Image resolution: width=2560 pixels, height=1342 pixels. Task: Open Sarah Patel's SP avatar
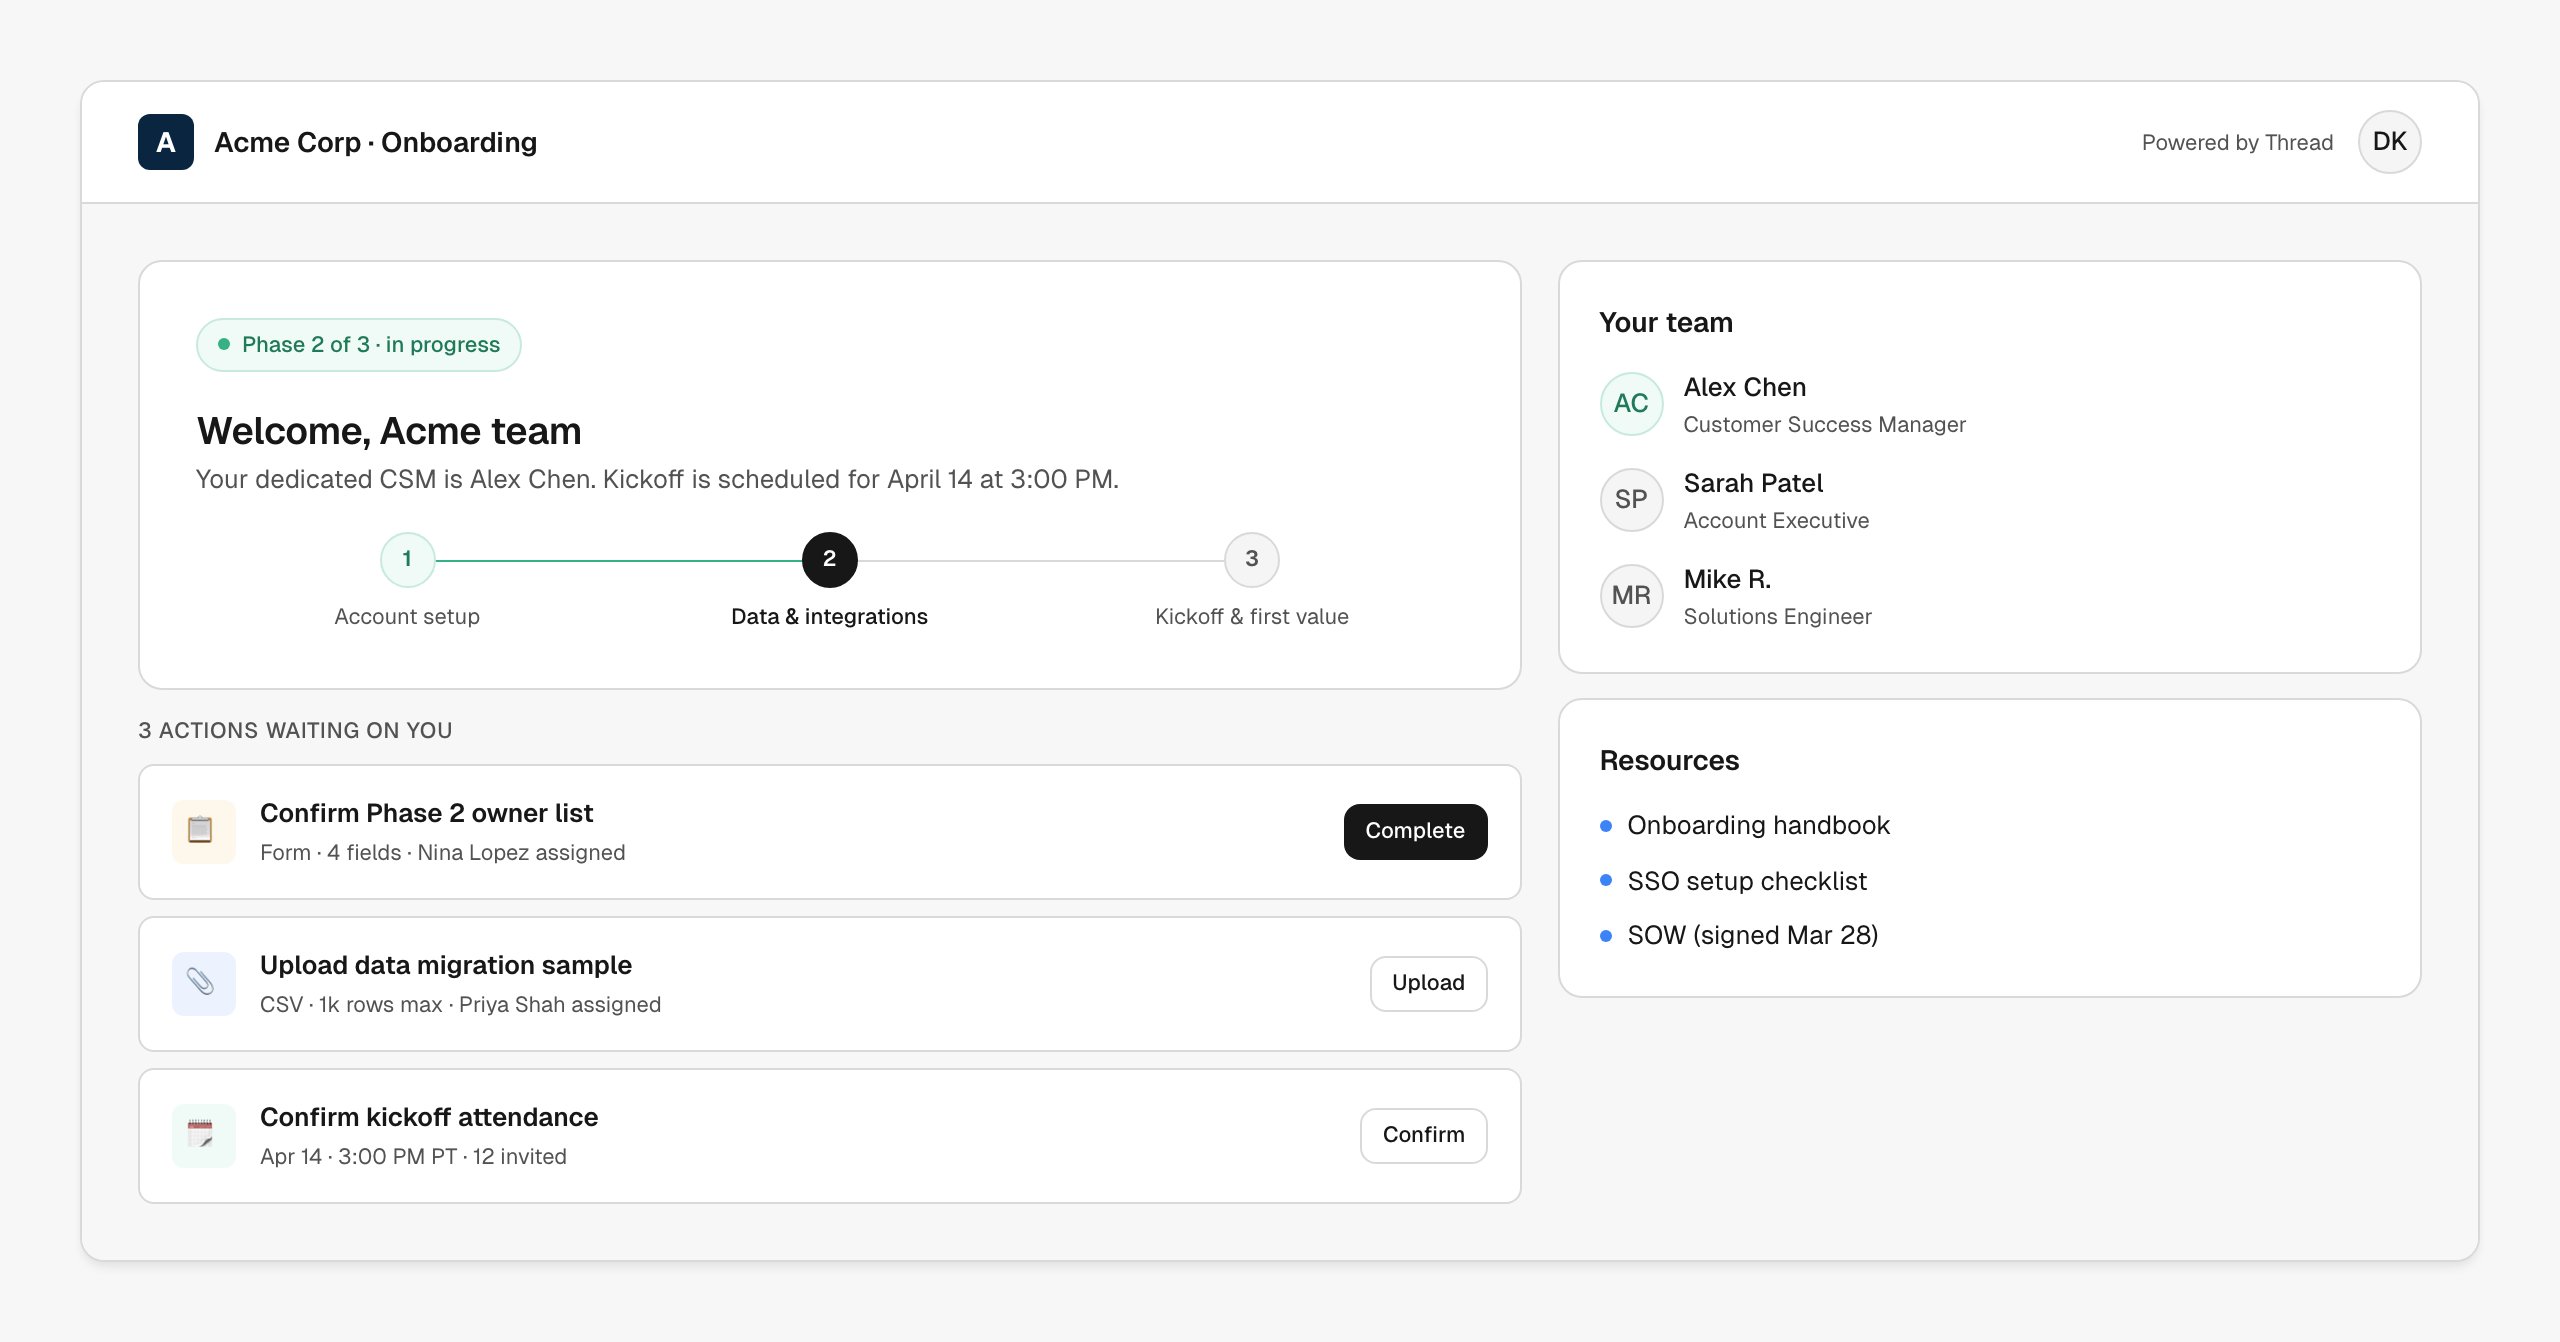pos(1631,499)
